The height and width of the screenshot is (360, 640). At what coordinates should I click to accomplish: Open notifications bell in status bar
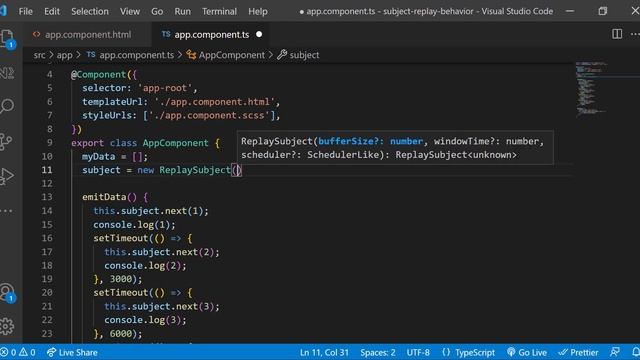[x=636, y=352]
